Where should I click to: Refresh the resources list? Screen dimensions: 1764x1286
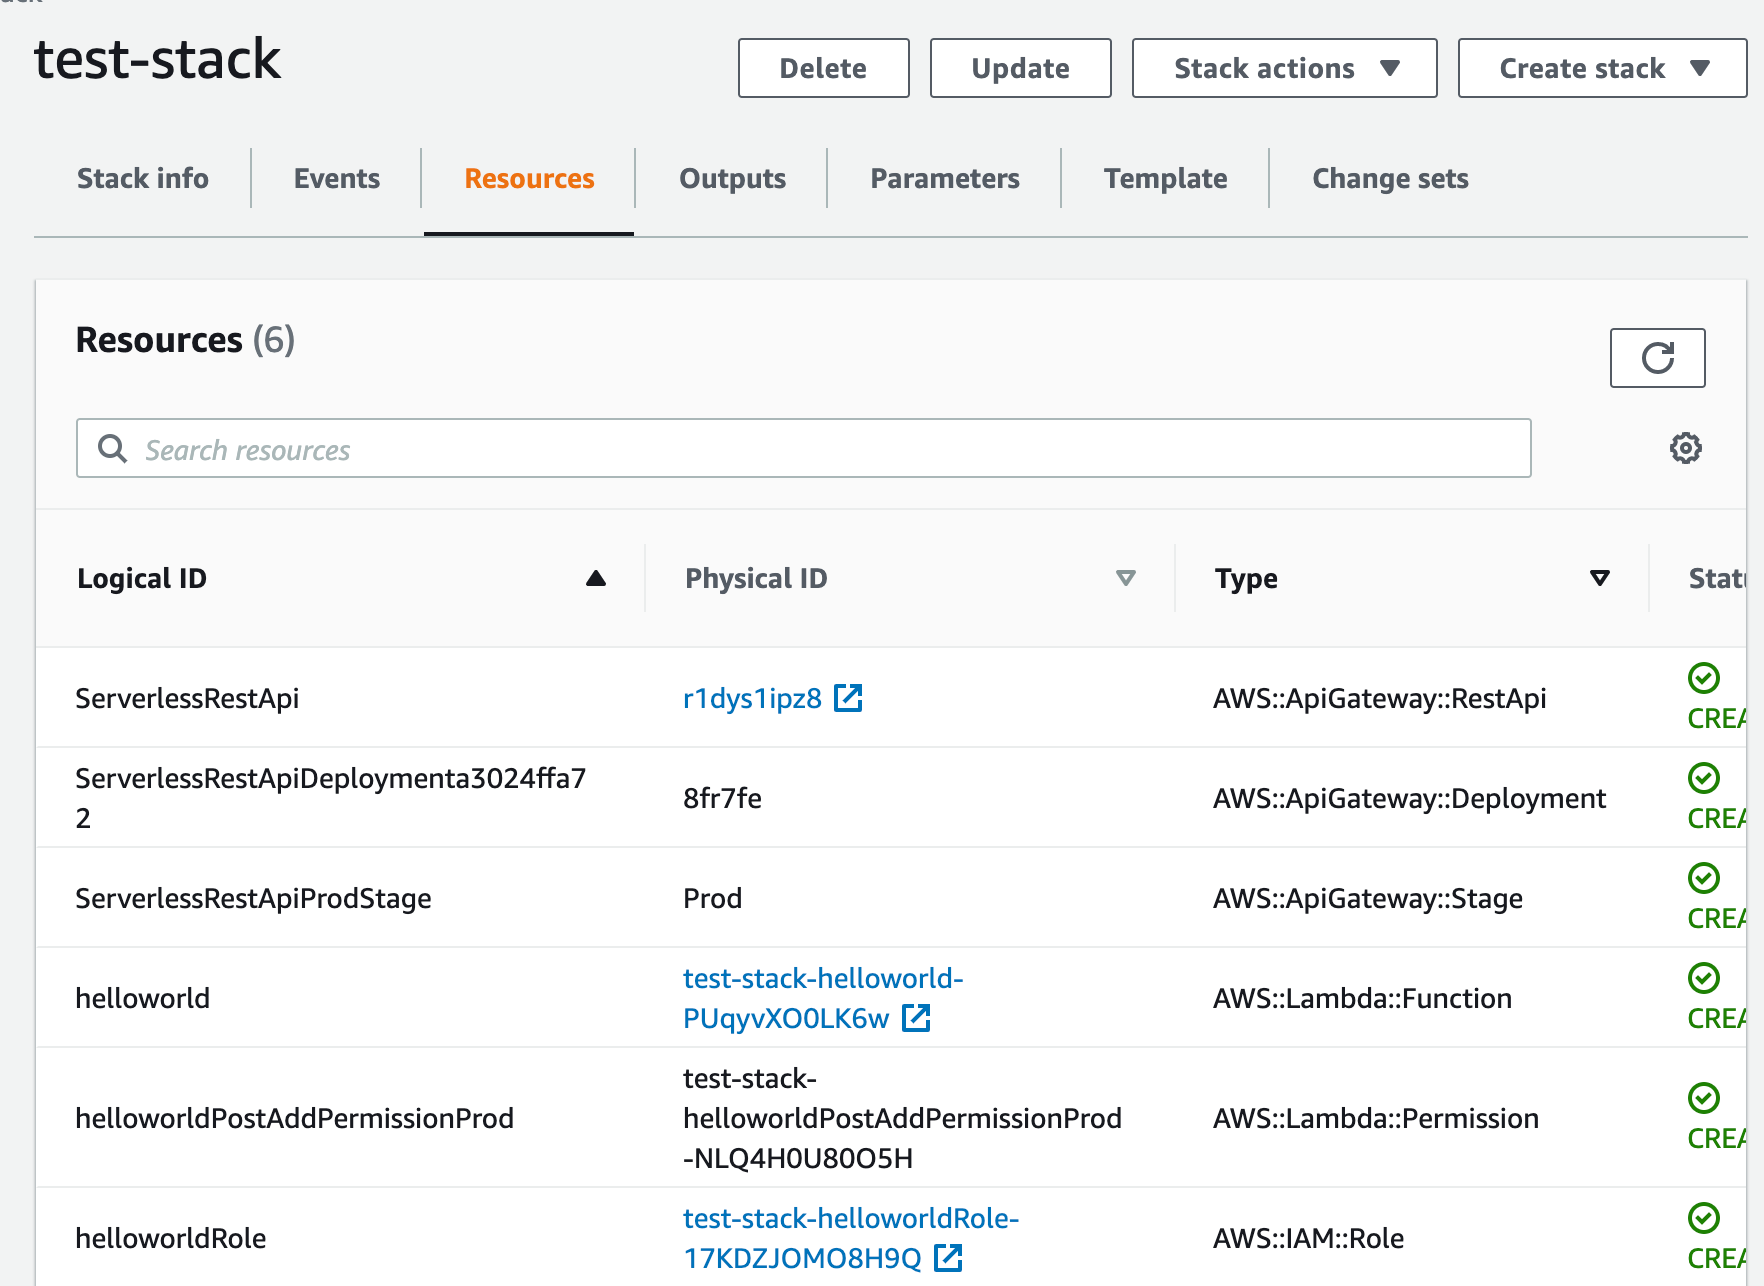point(1657,358)
